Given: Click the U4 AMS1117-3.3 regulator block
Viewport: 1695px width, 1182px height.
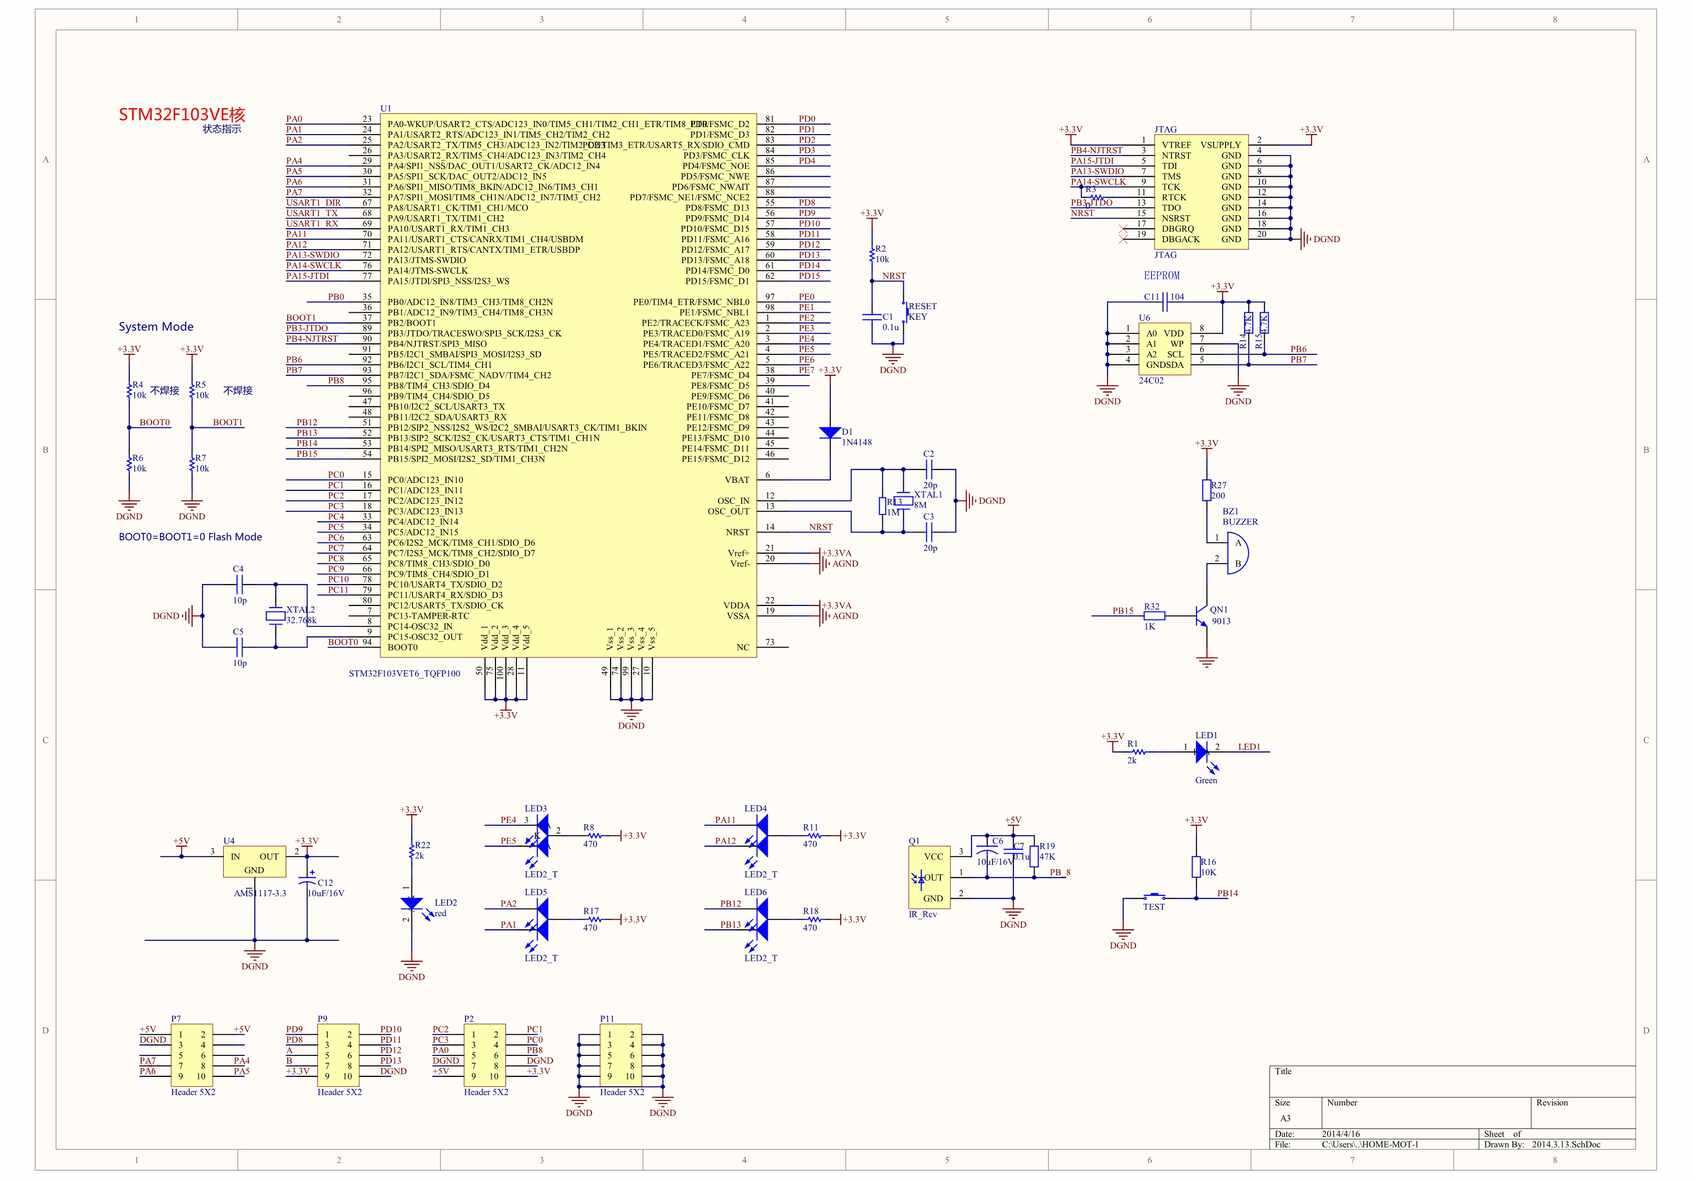Looking at the screenshot, I should coord(254,862).
